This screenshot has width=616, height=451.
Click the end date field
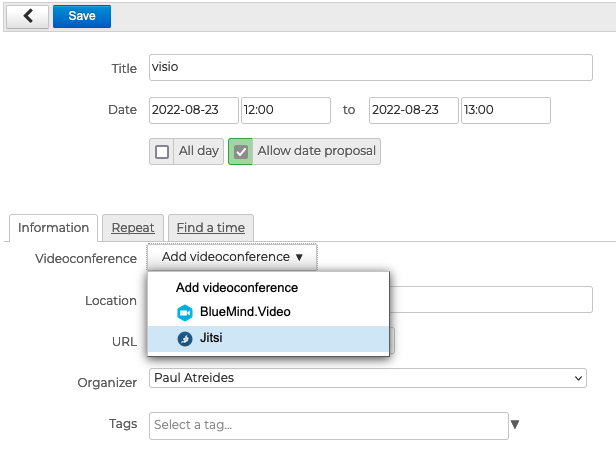coord(413,110)
